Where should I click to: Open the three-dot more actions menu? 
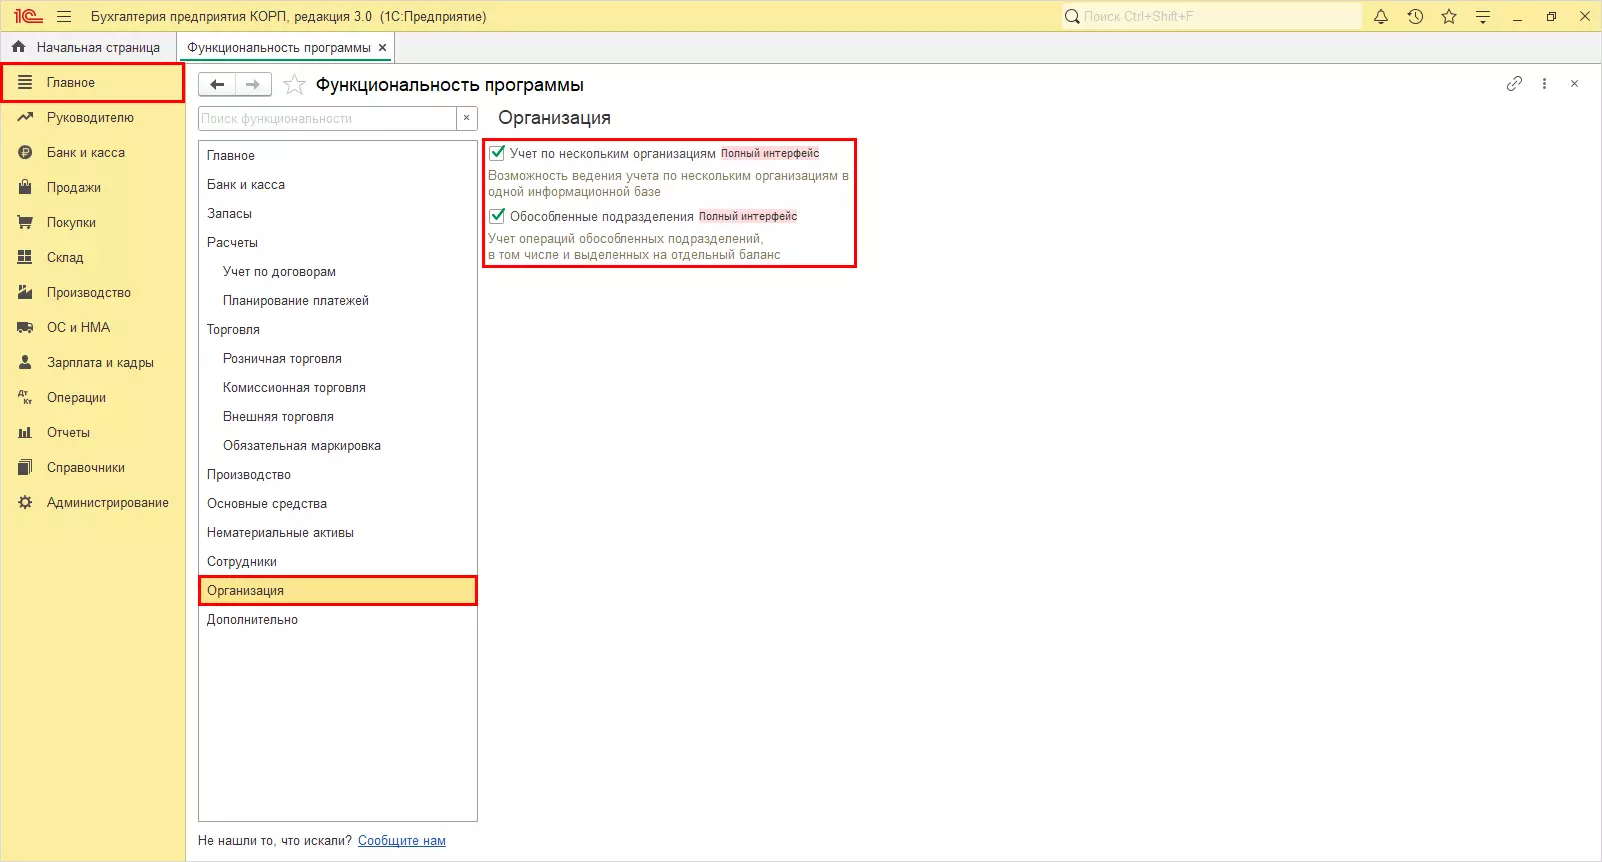pyautogui.click(x=1544, y=84)
